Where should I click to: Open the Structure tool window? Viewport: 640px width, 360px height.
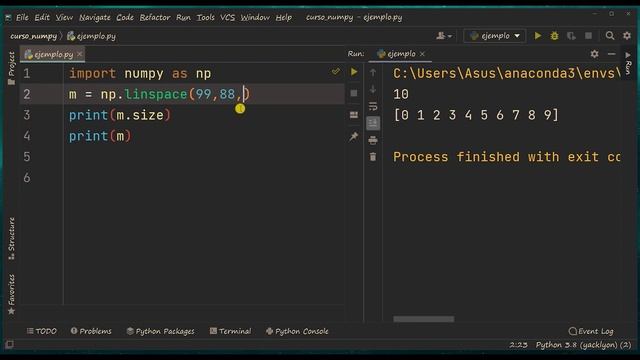coord(11,239)
